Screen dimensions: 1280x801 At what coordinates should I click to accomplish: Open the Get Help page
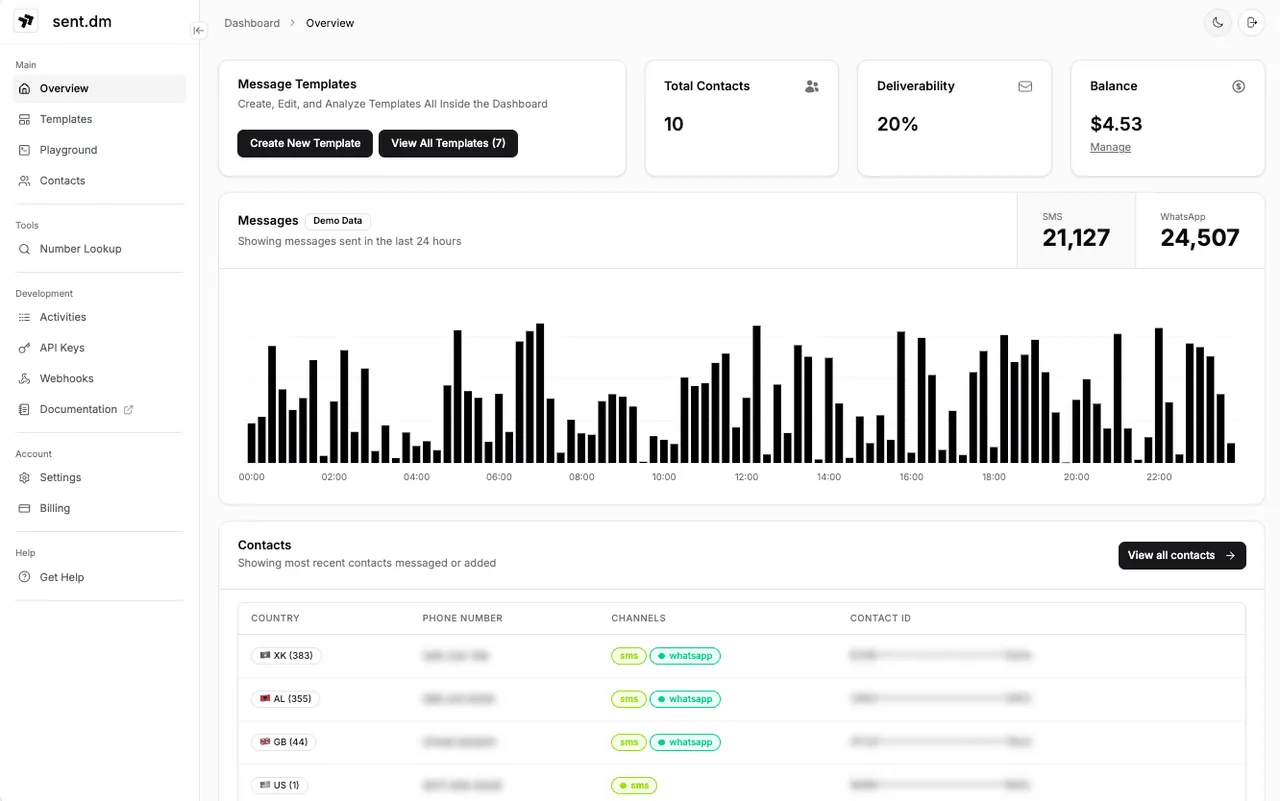click(x=99, y=577)
